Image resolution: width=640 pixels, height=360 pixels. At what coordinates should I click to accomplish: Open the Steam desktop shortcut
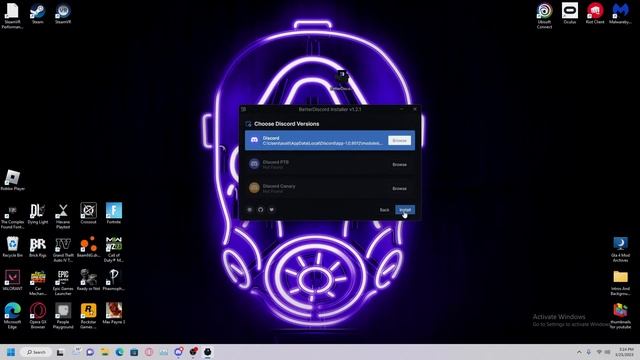38,14
